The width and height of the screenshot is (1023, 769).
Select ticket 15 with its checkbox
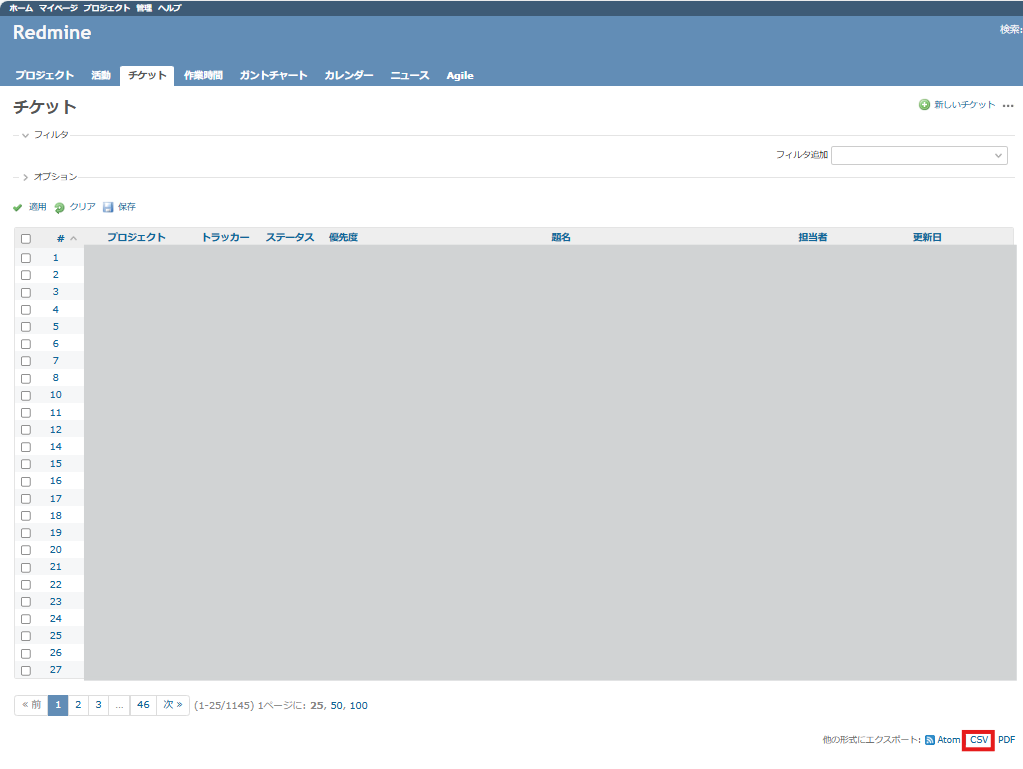pyautogui.click(x=25, y=463)
